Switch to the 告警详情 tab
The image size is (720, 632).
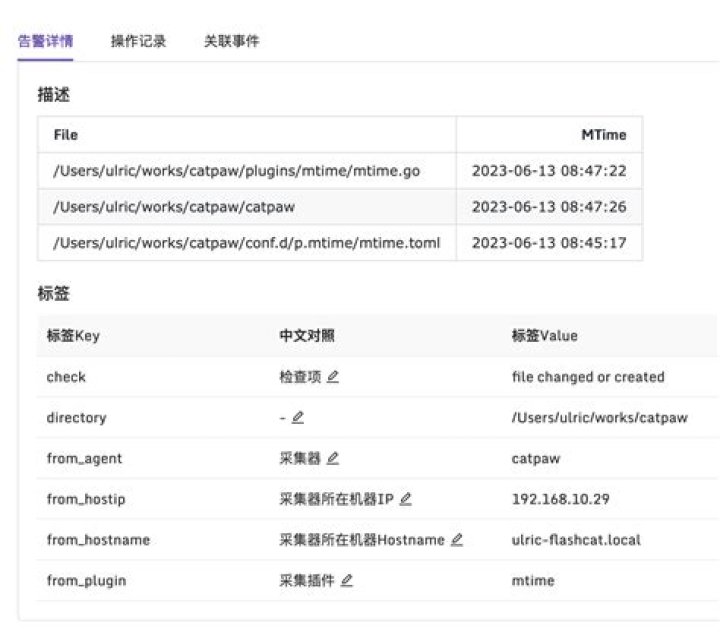[45, 41]
